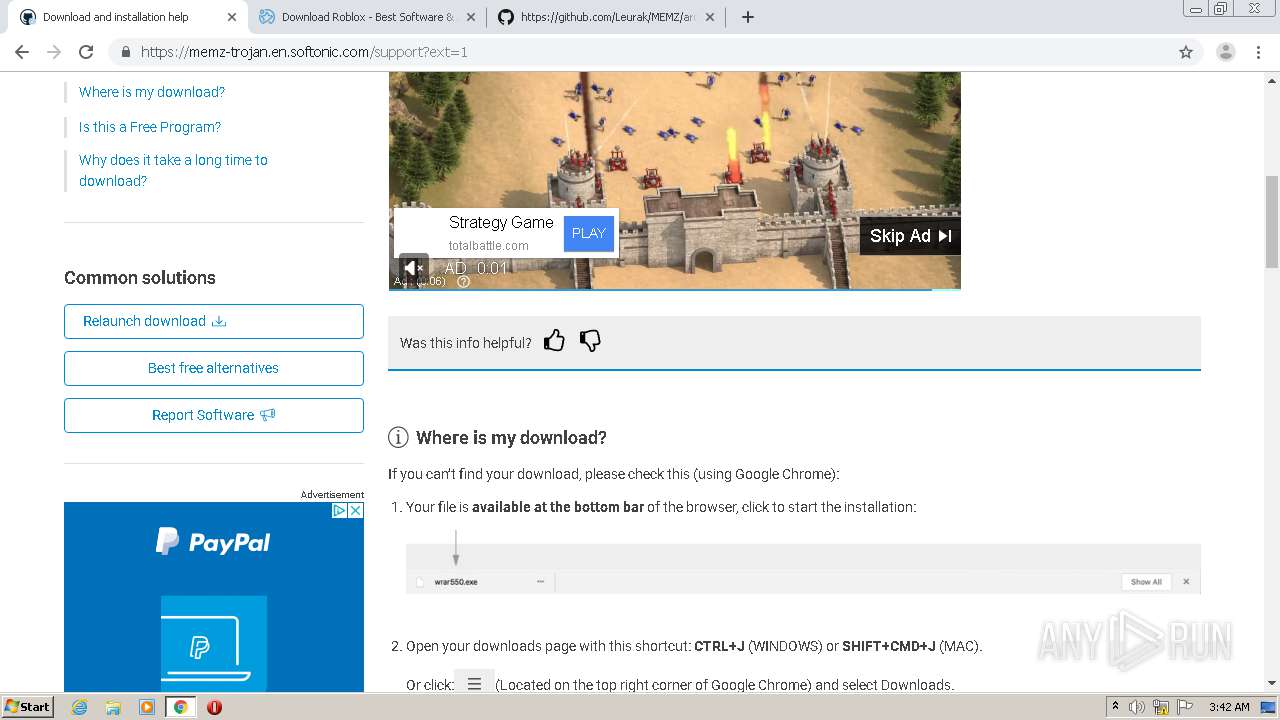Unmute the video ad sound
The height and width of the screenshot is (720, 1280).
(x=413, y=268)
